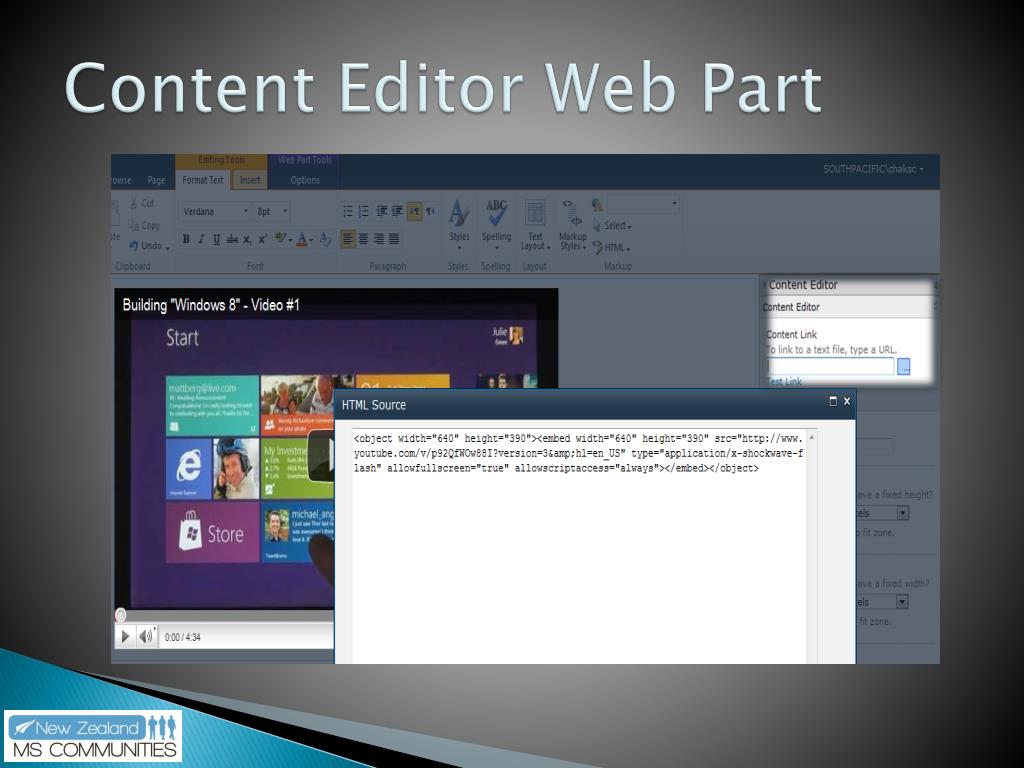Viewport: 1024px width, 768px height.
Task: Increase paragraph indent
Action: [x=396, y=211]
